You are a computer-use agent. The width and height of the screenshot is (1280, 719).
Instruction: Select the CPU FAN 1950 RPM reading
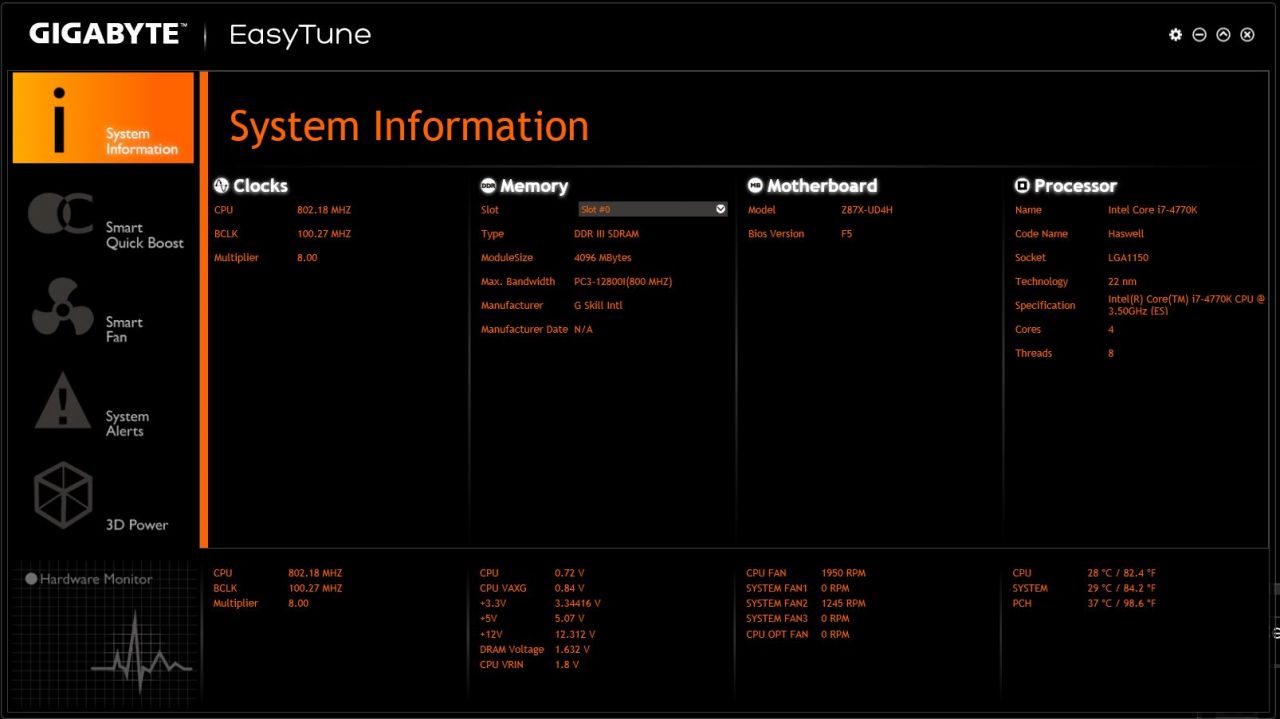tap(843, 573)
